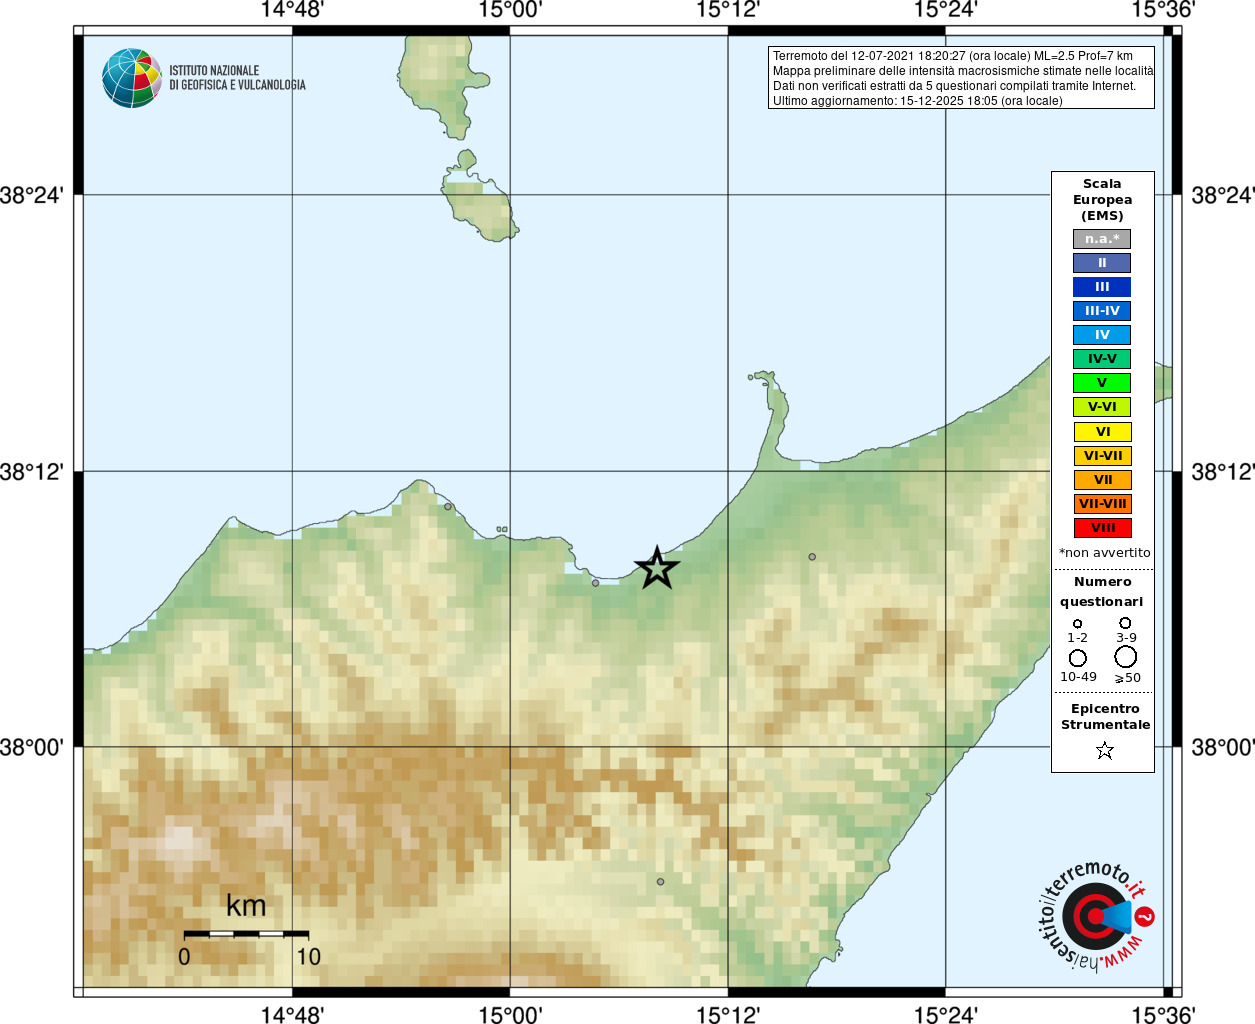Viewport: 1255px width, 1024px height.
Task: Select the 1-2 questionnaires circle symbol
Action: pos(1077,623)
